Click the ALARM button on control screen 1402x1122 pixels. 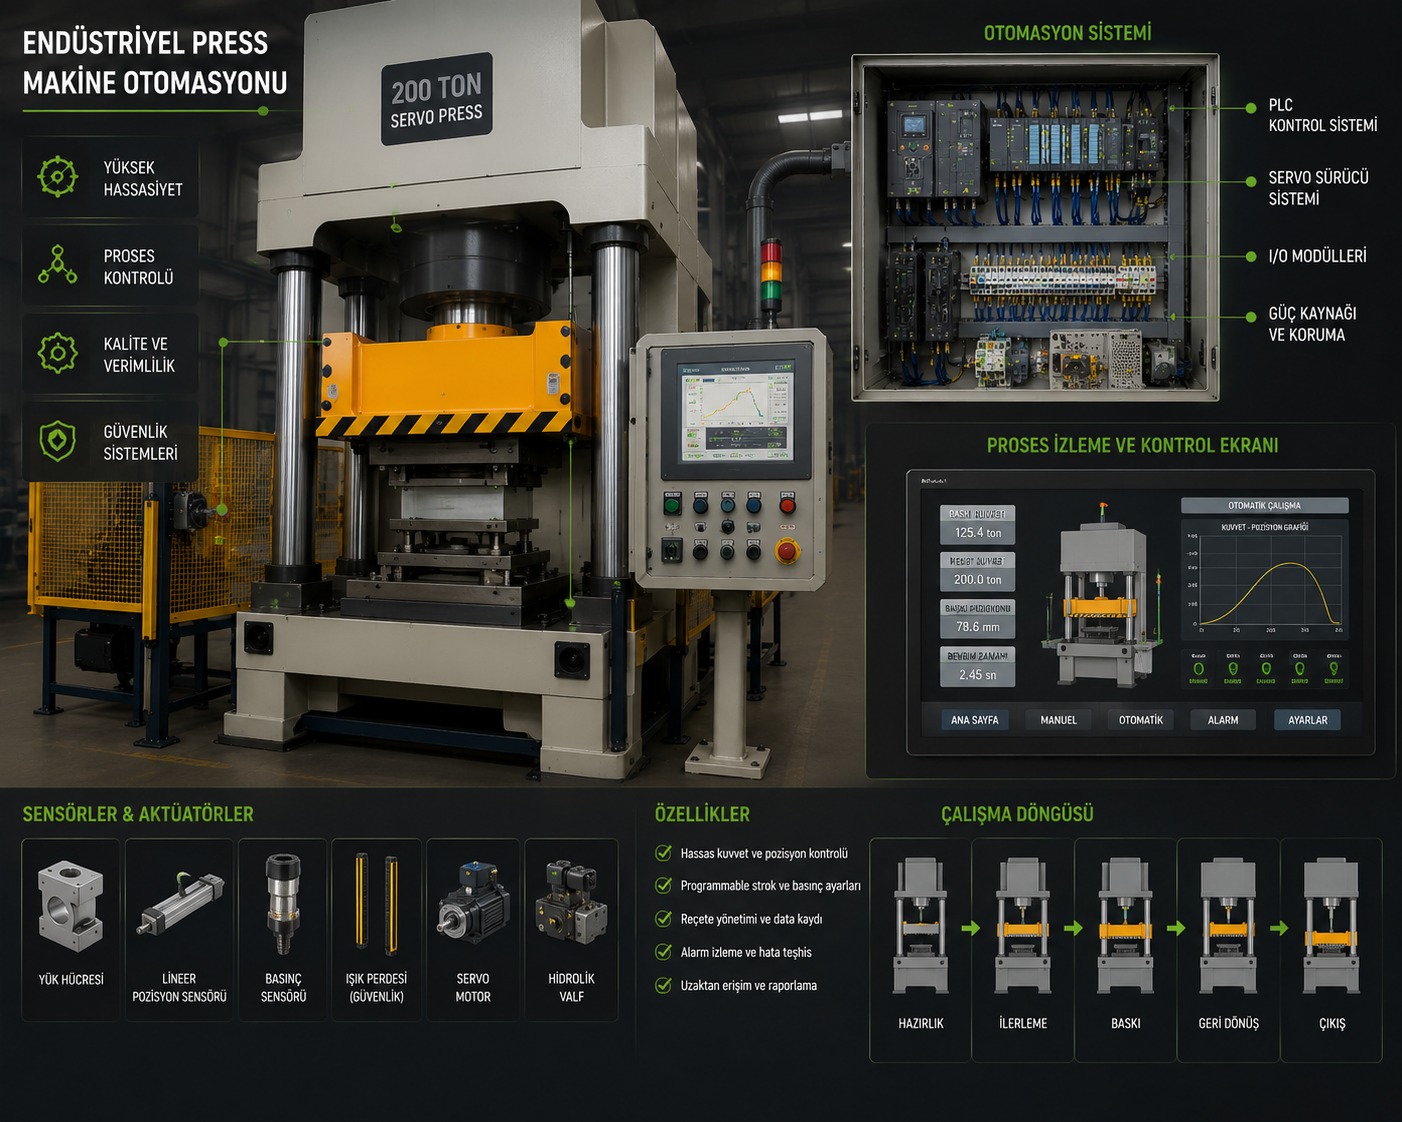[x=1223, y=720]
